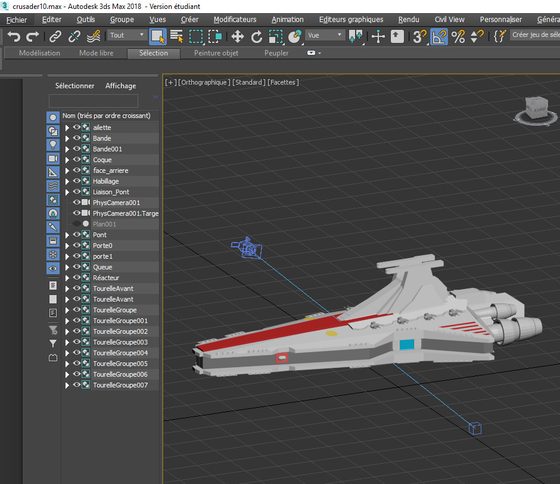
Task: Click the Redo arrow icon
Action: (32, 36)
